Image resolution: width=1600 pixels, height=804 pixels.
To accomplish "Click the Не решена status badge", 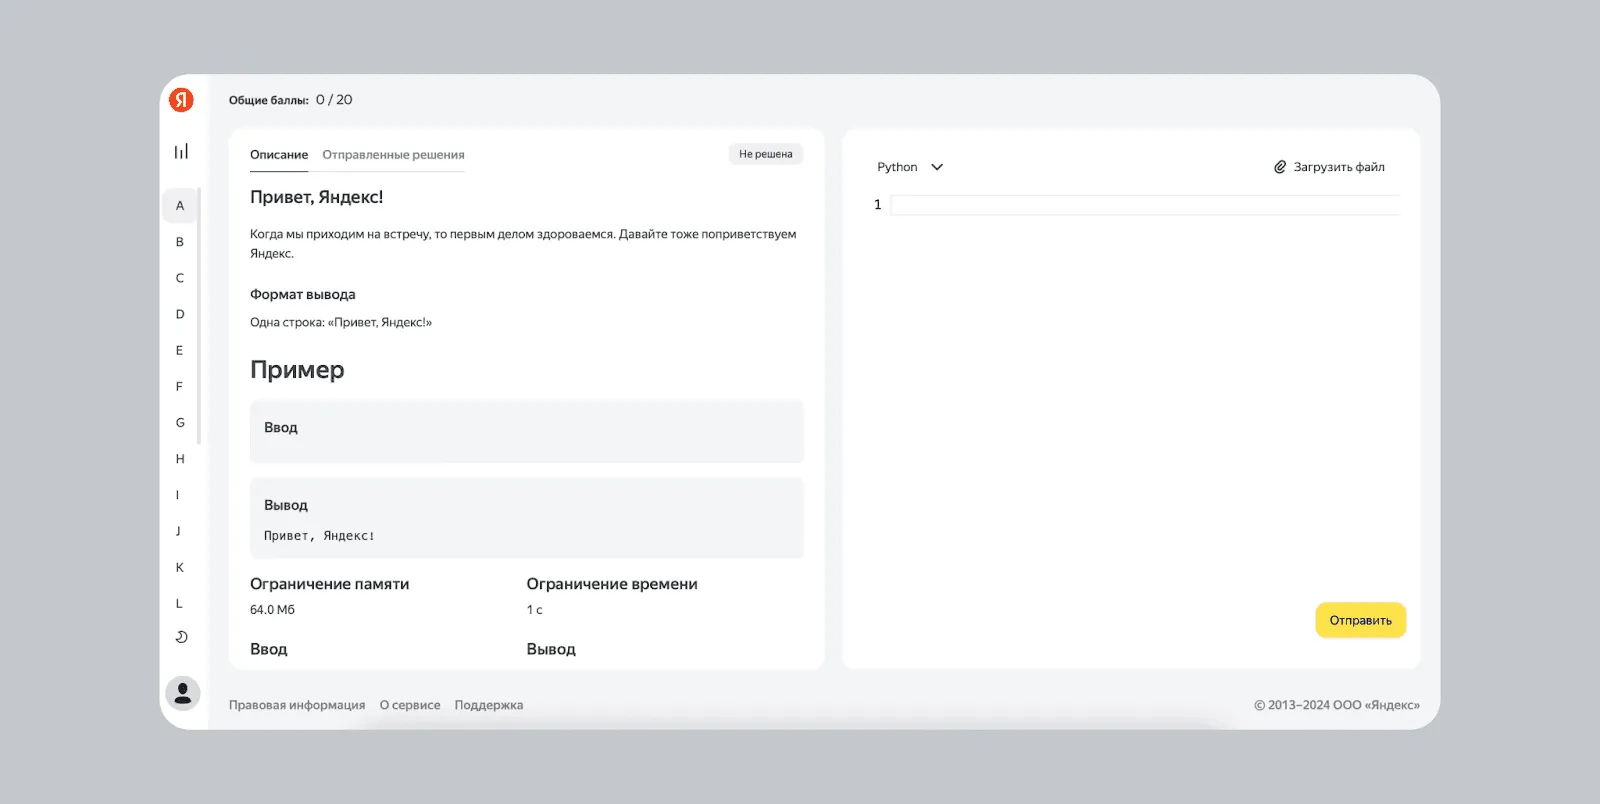I will [766, 154].
